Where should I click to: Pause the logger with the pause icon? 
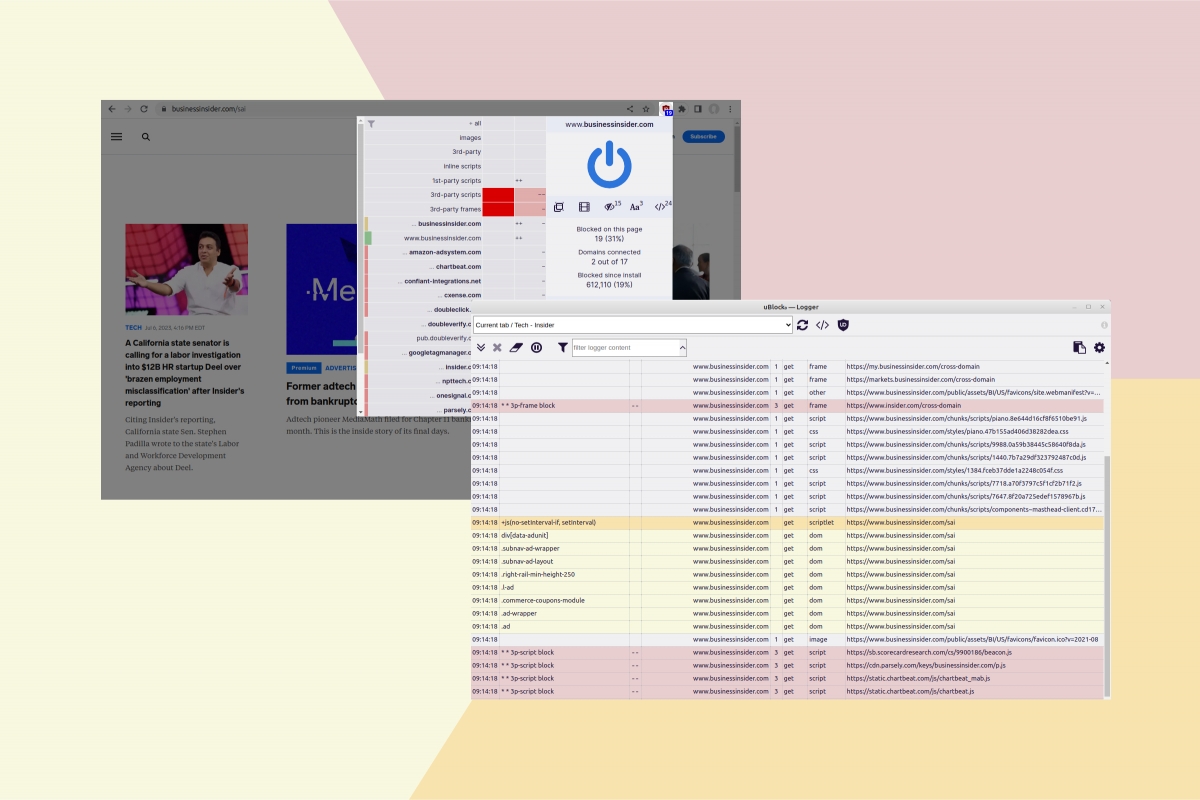tap(536, 348)
